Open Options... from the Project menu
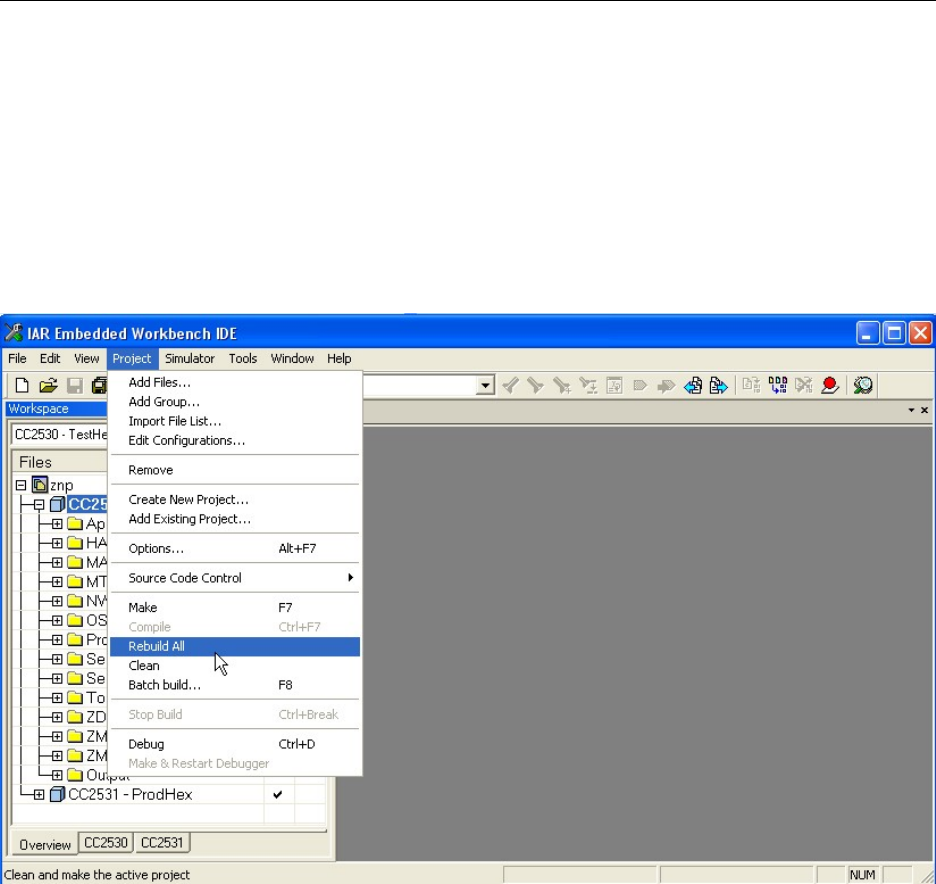 point(235,549)
